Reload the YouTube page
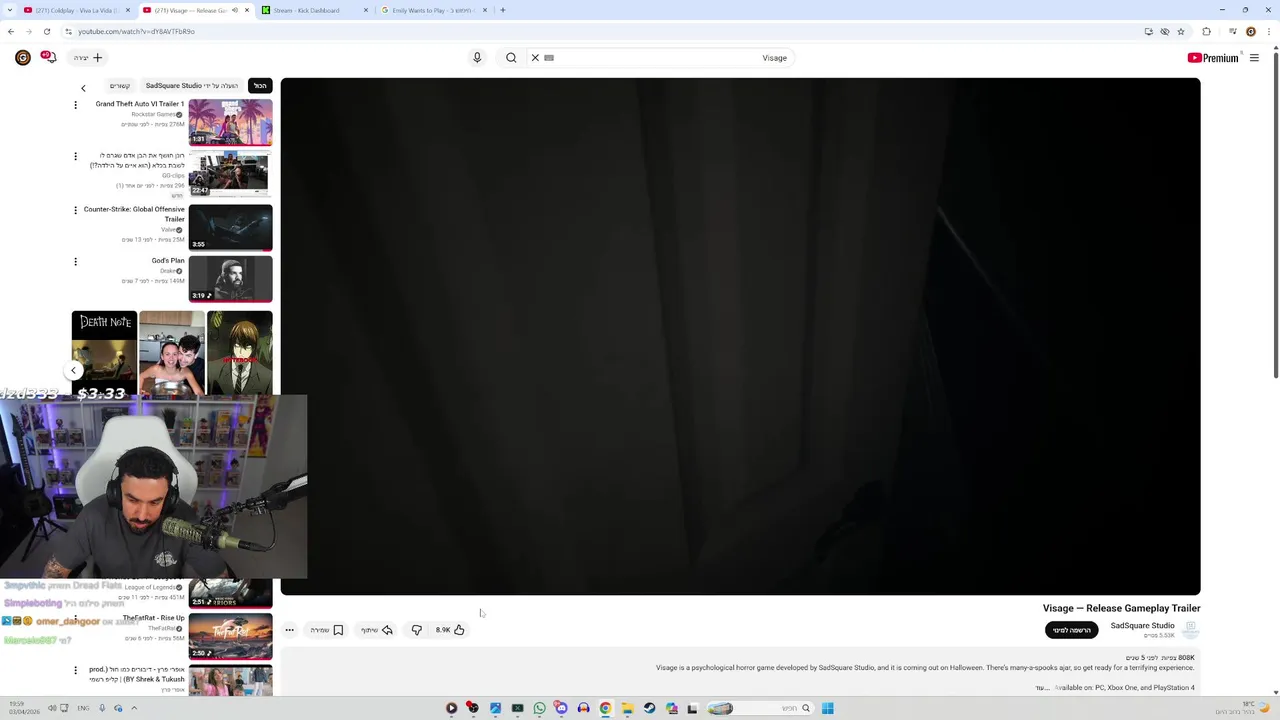The image size is (1280, 720). pos(46,31)
